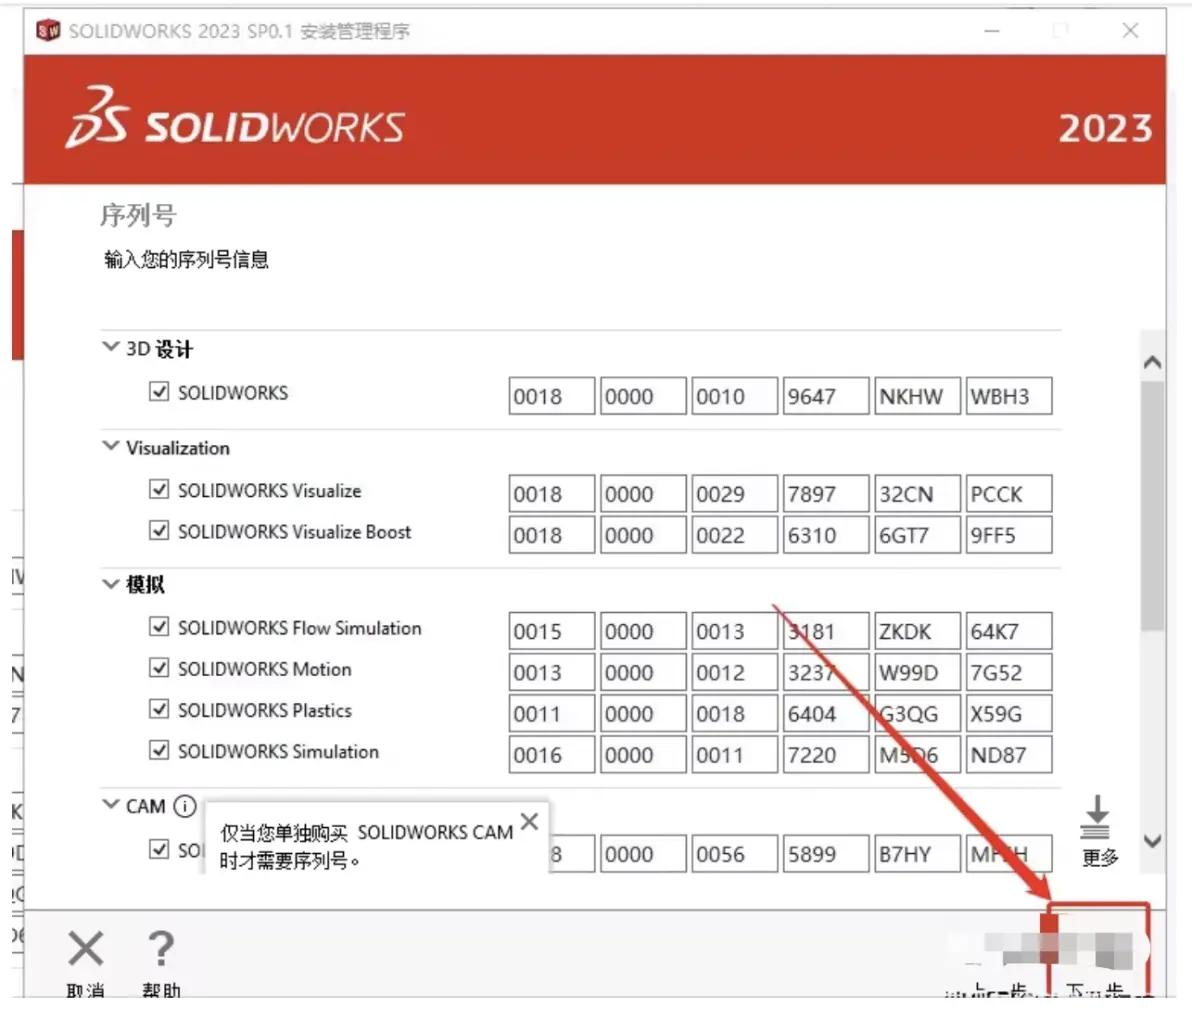Image resolution: width=1192 pixels, height=1020 pixels.
Task: Toggle the SOLIDWORKS Simulation checkbox
Action: (x=159, y=749)
